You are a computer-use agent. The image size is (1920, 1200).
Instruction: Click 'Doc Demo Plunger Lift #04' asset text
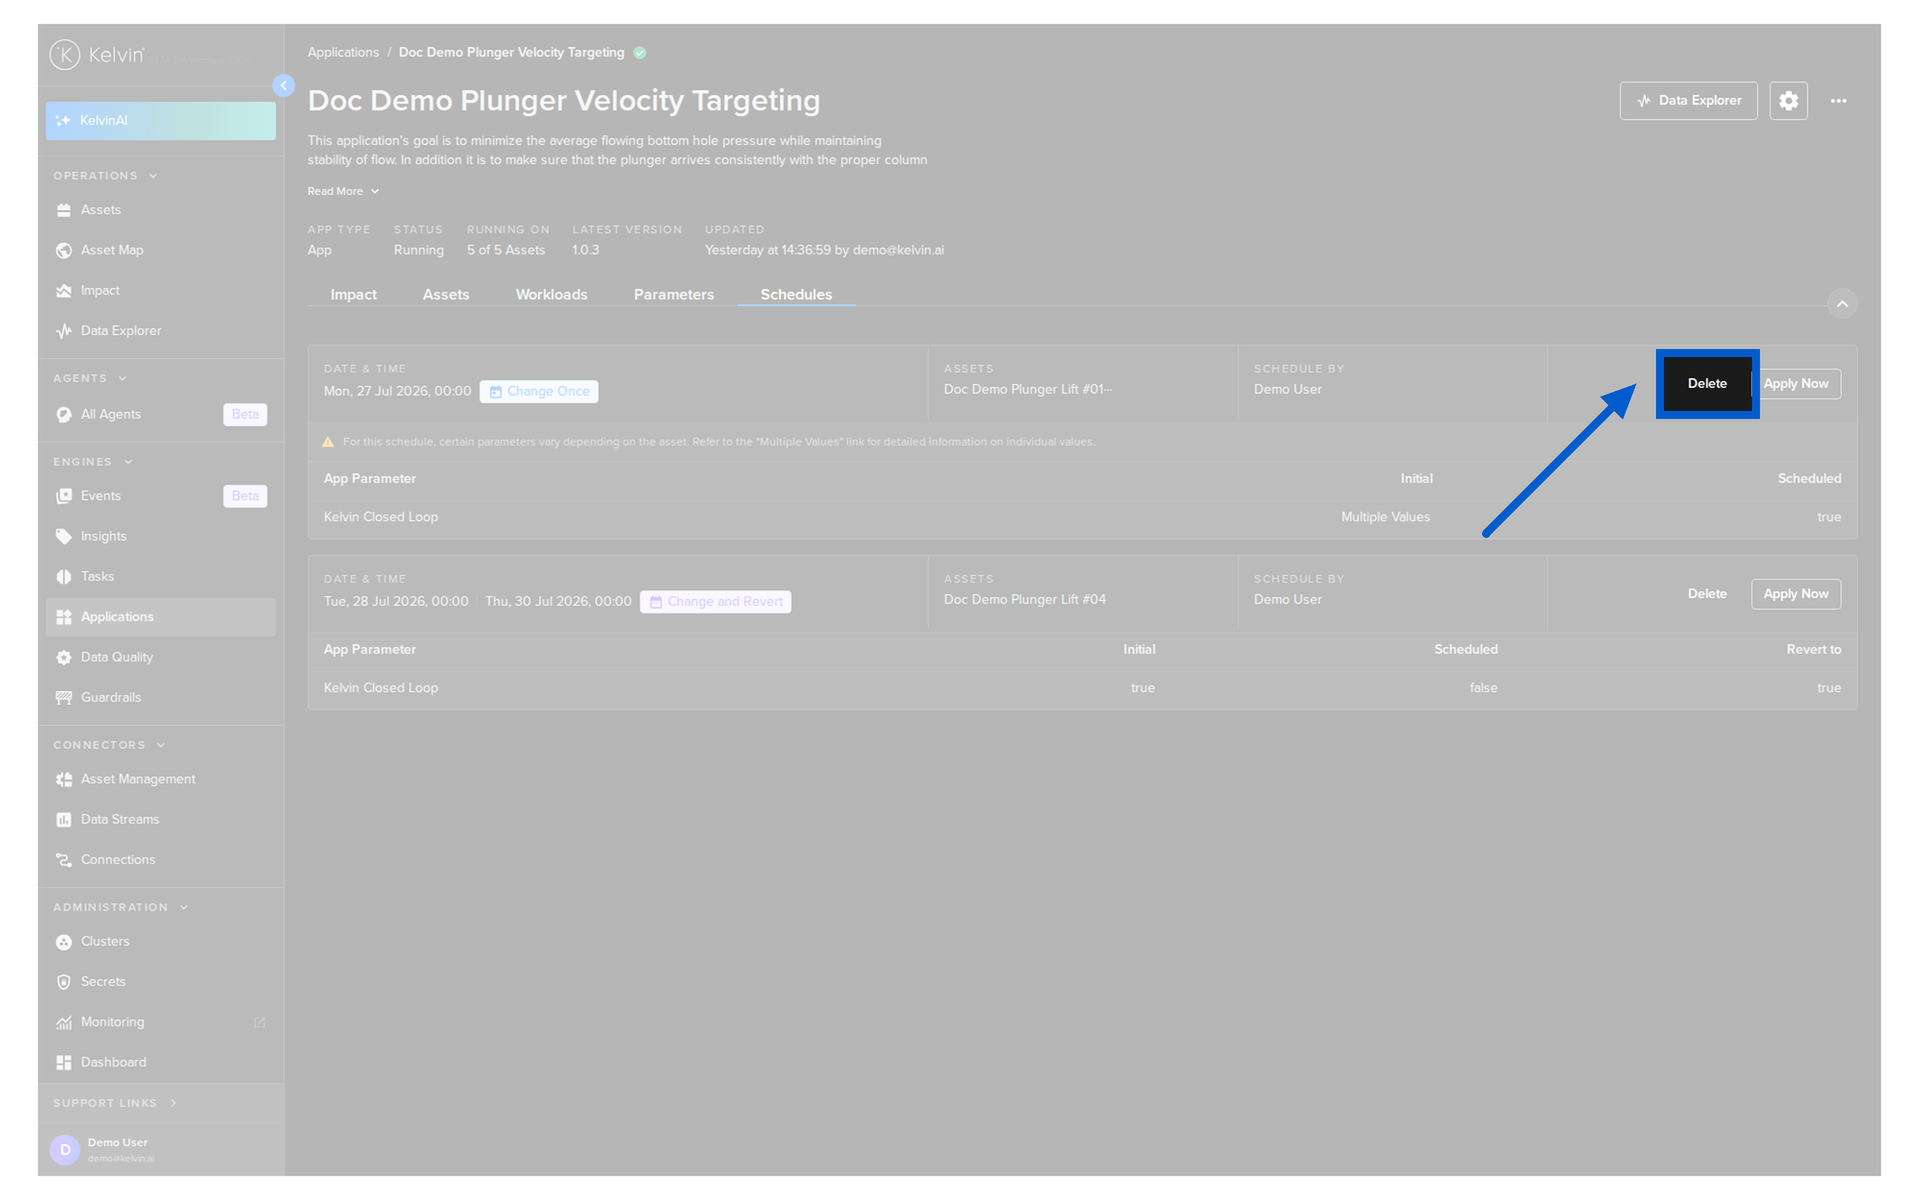1024,600
